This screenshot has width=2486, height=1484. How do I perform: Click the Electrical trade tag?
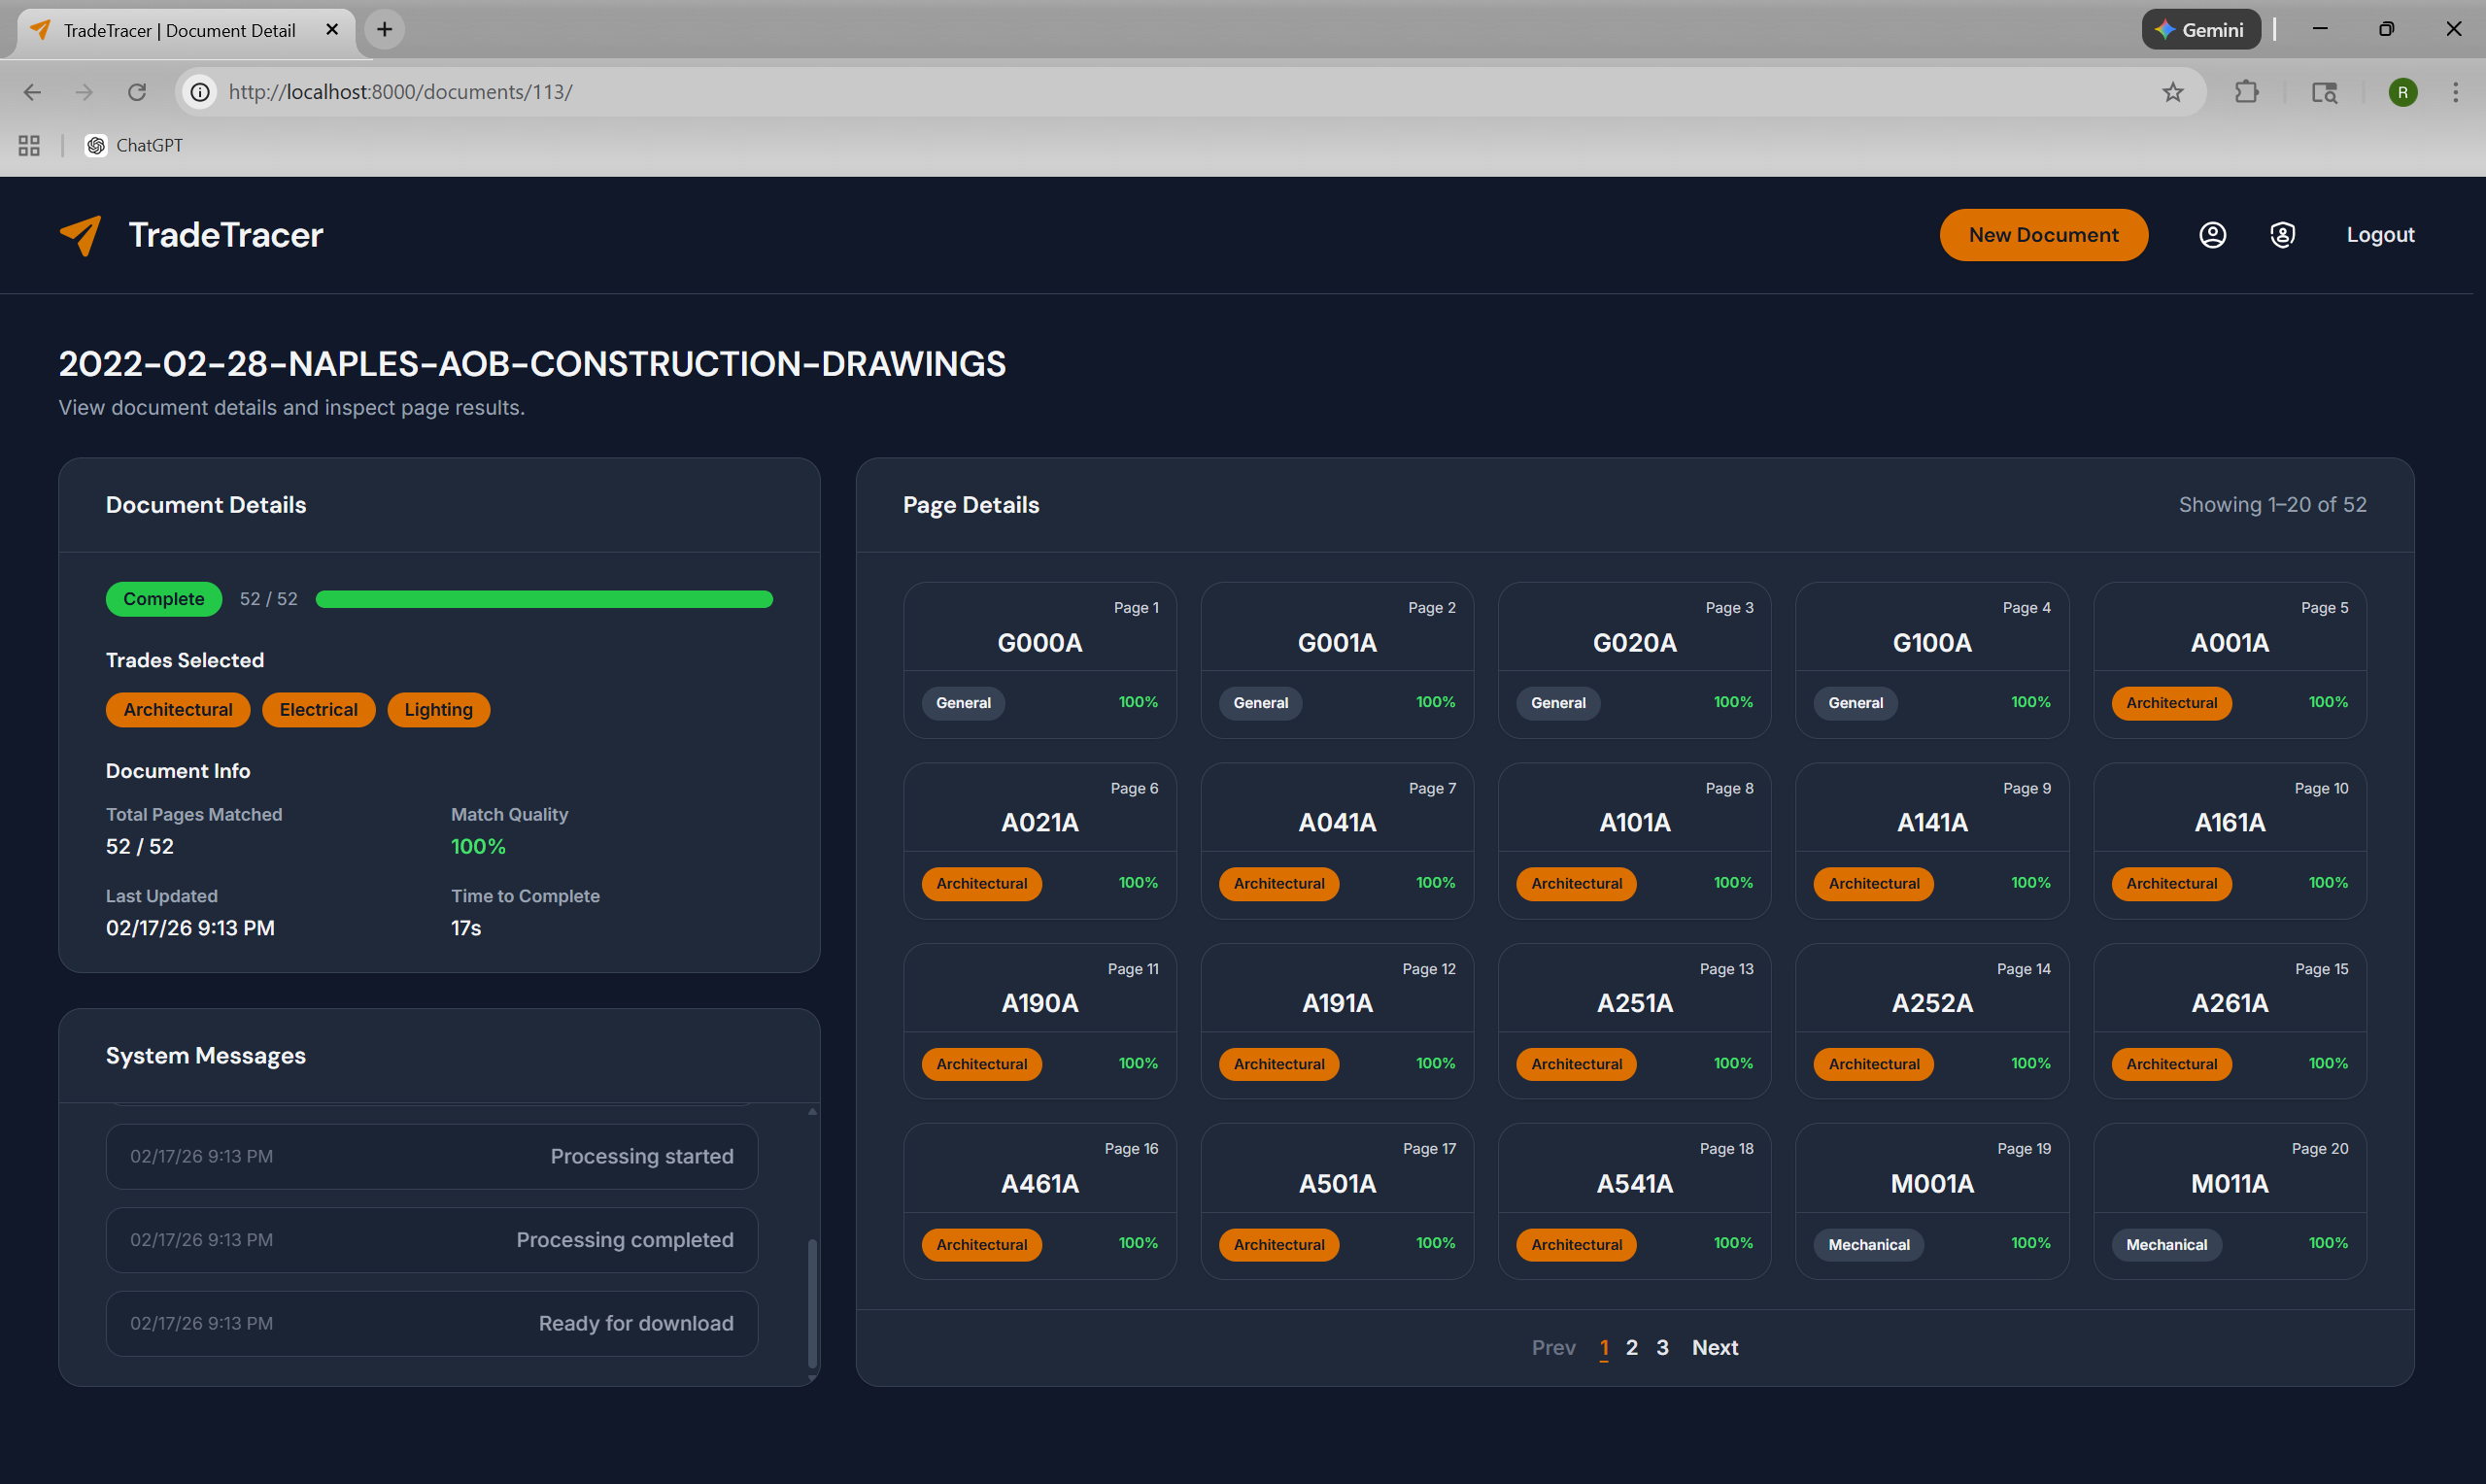click(x=318, y=710)
